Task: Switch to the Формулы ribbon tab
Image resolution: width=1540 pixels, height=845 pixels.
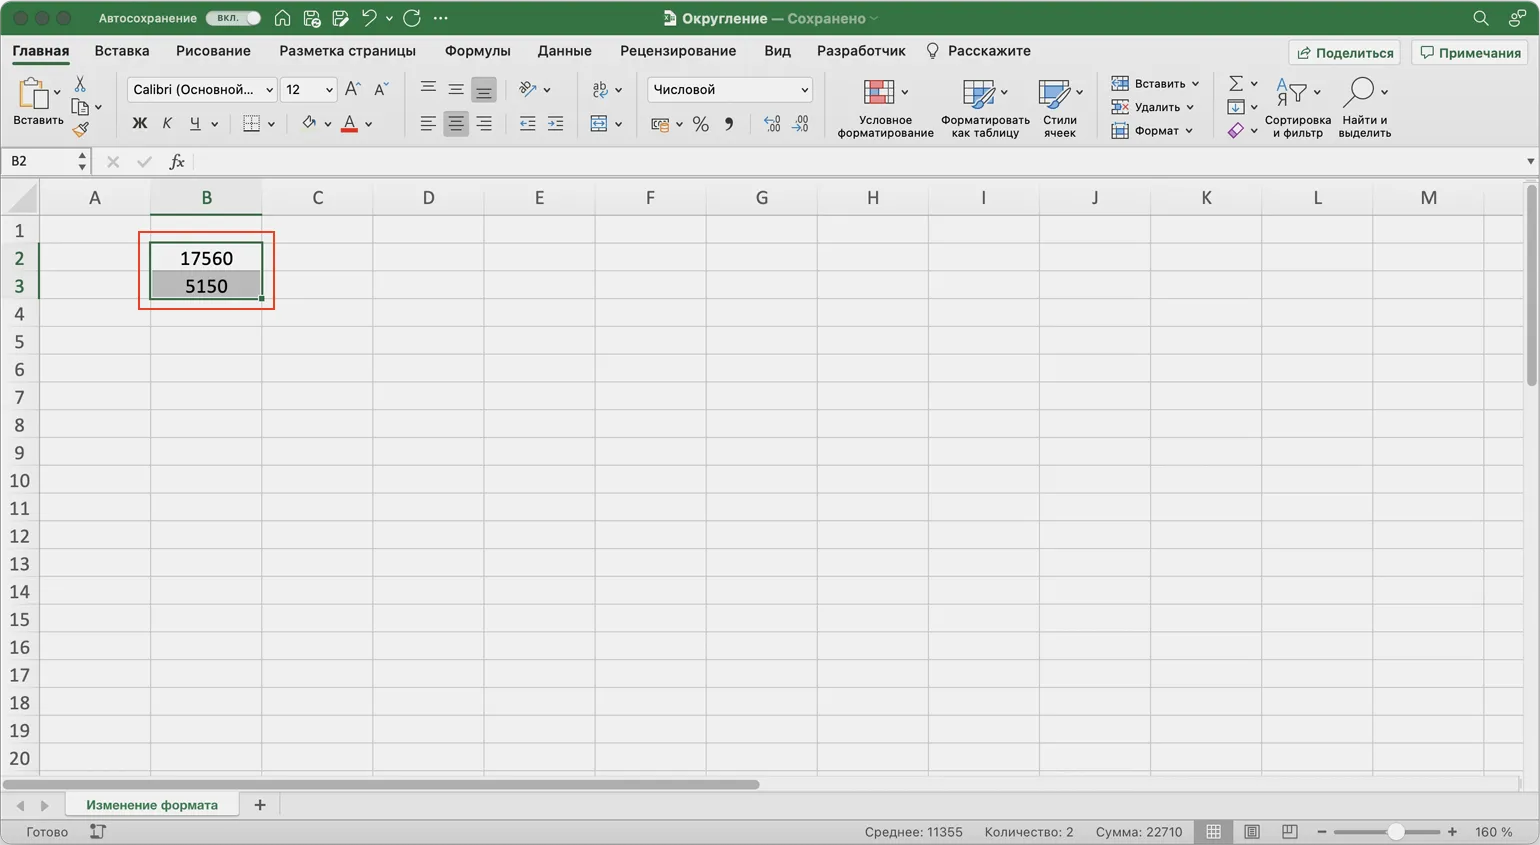Action: (477, 51)
